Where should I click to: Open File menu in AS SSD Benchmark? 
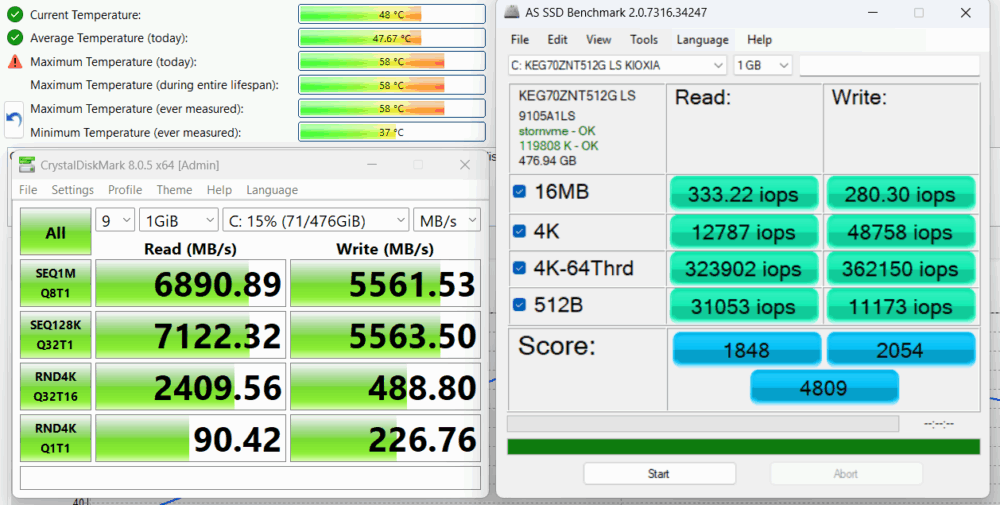pos(520,40)
